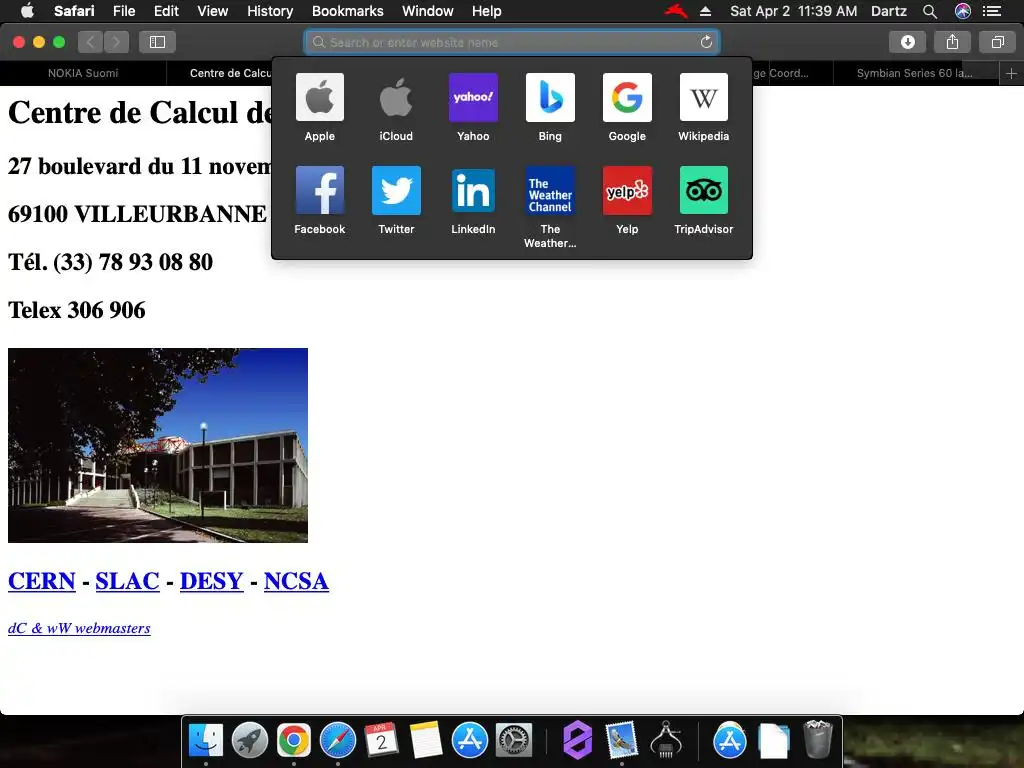Show tab overview

(x=997, y=42)
